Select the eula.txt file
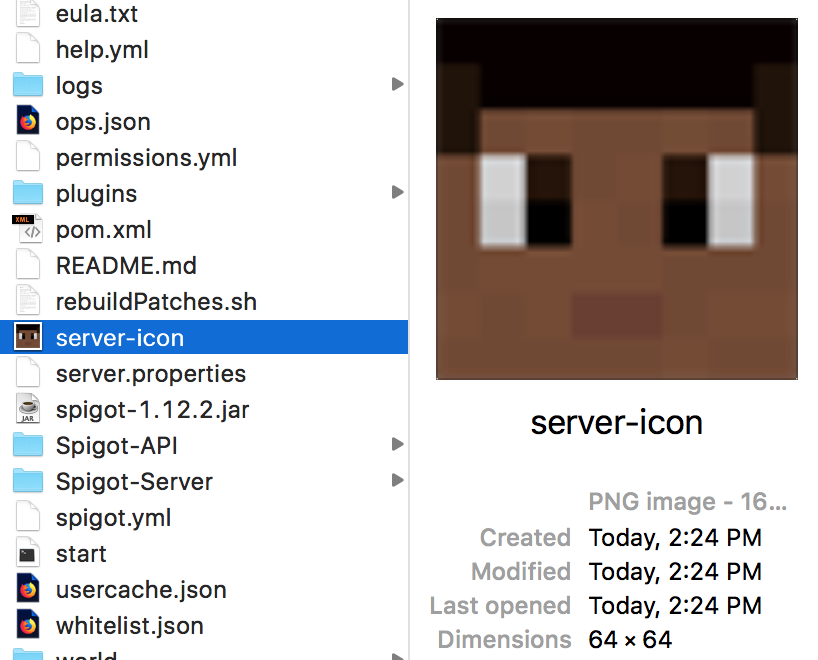 click(x=97, y=14)
